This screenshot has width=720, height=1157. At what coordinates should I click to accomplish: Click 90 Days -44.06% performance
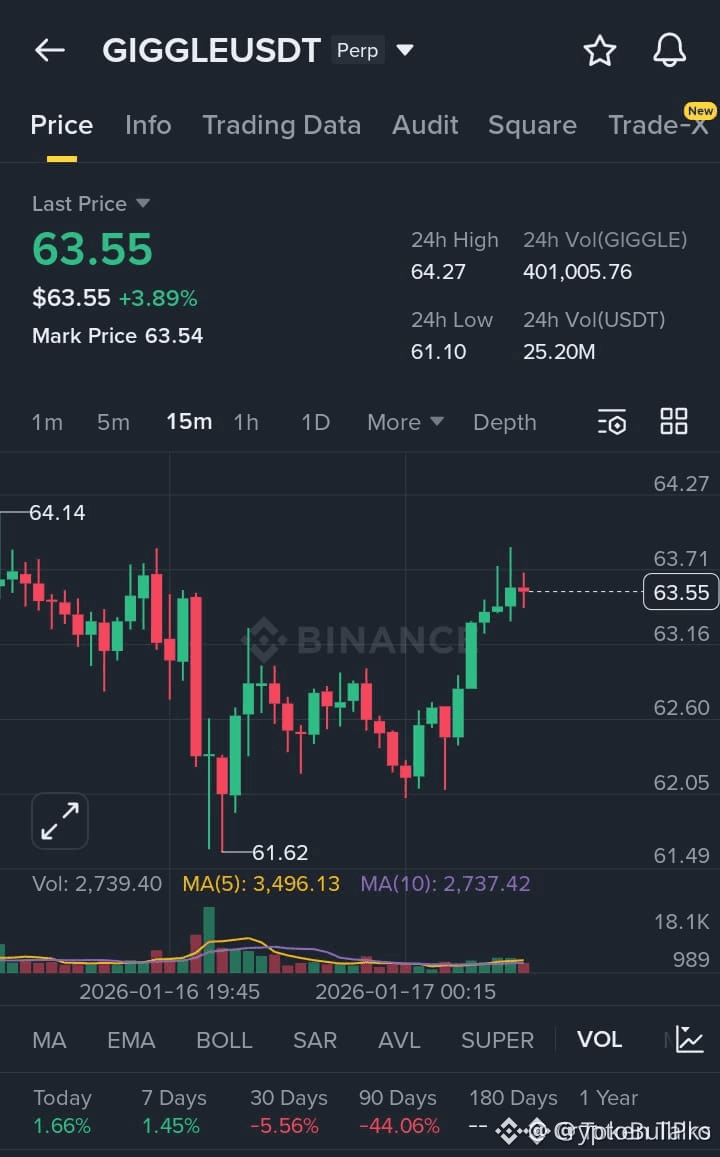[x=398, y=1111]
